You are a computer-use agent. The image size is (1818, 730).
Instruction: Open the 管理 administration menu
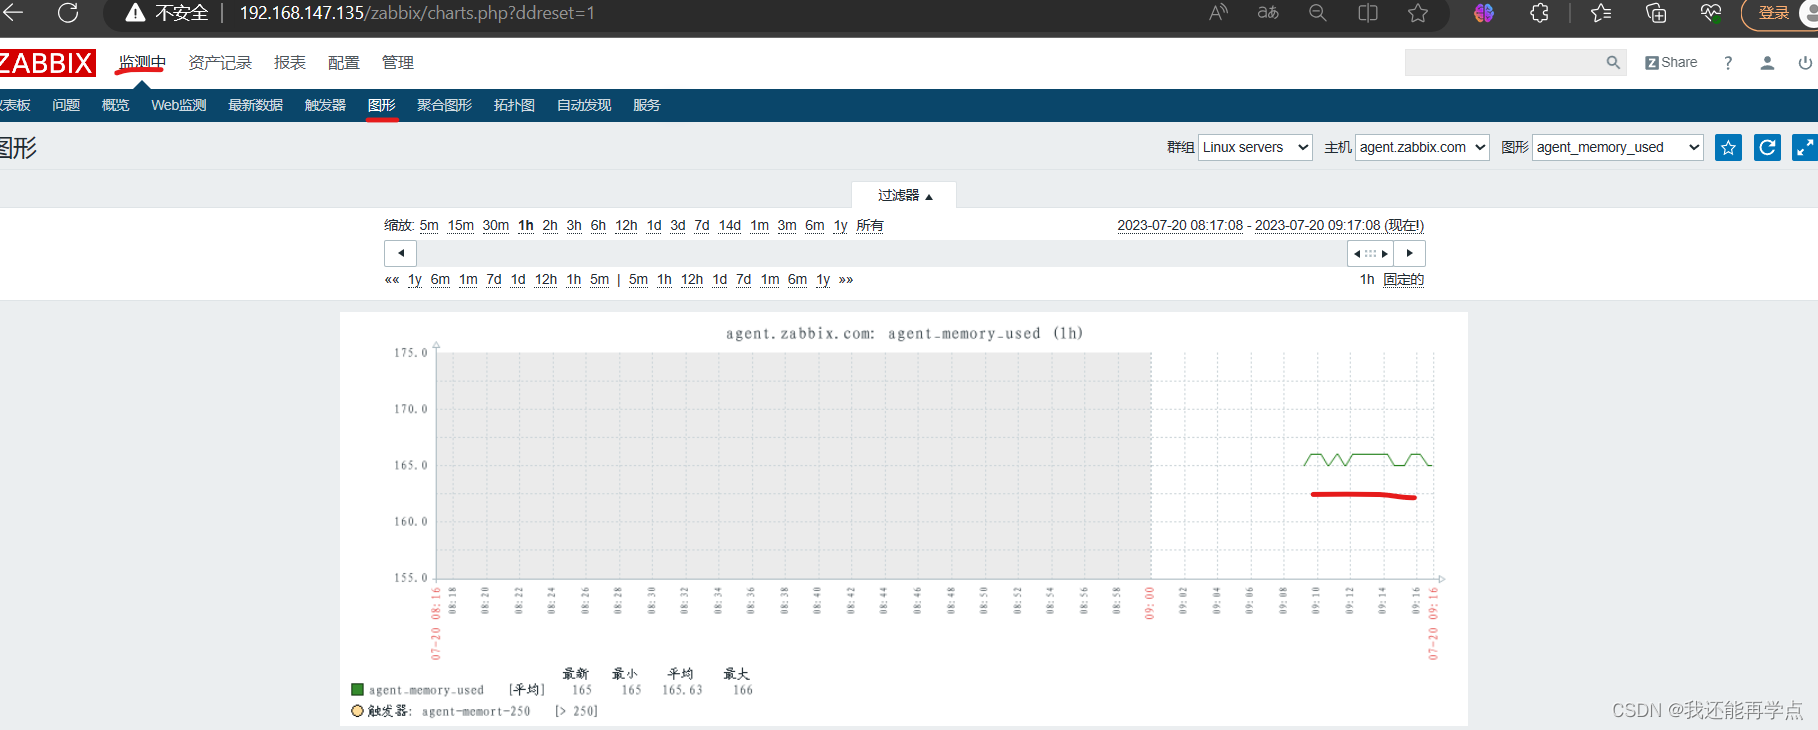pyautogui.click(x=398, y=62)
